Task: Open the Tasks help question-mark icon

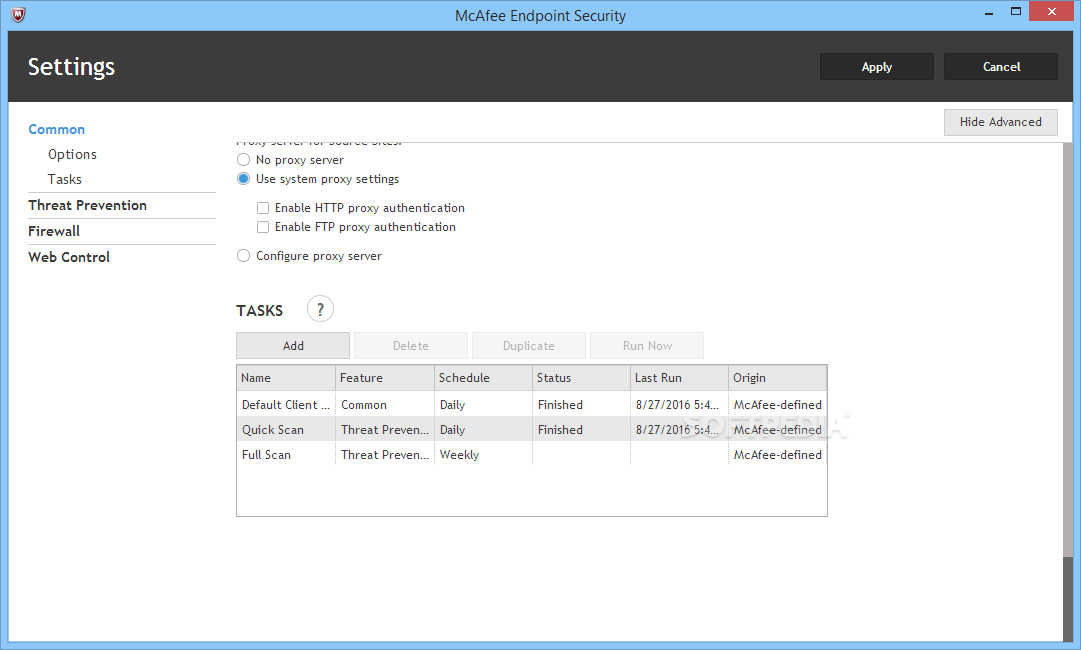Action: 320,309
